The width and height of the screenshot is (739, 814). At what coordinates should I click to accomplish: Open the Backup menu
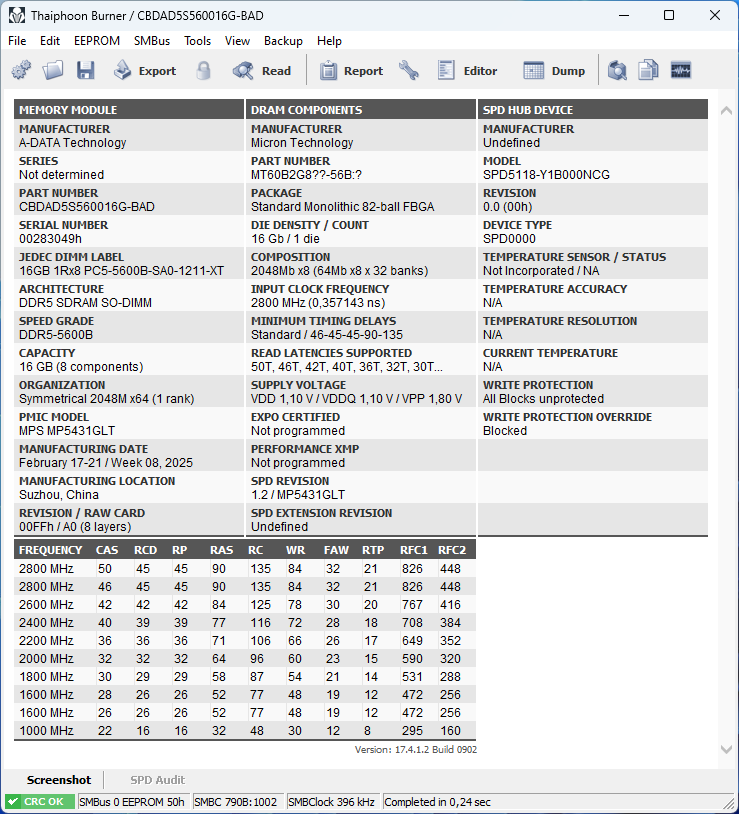point(283,40)
